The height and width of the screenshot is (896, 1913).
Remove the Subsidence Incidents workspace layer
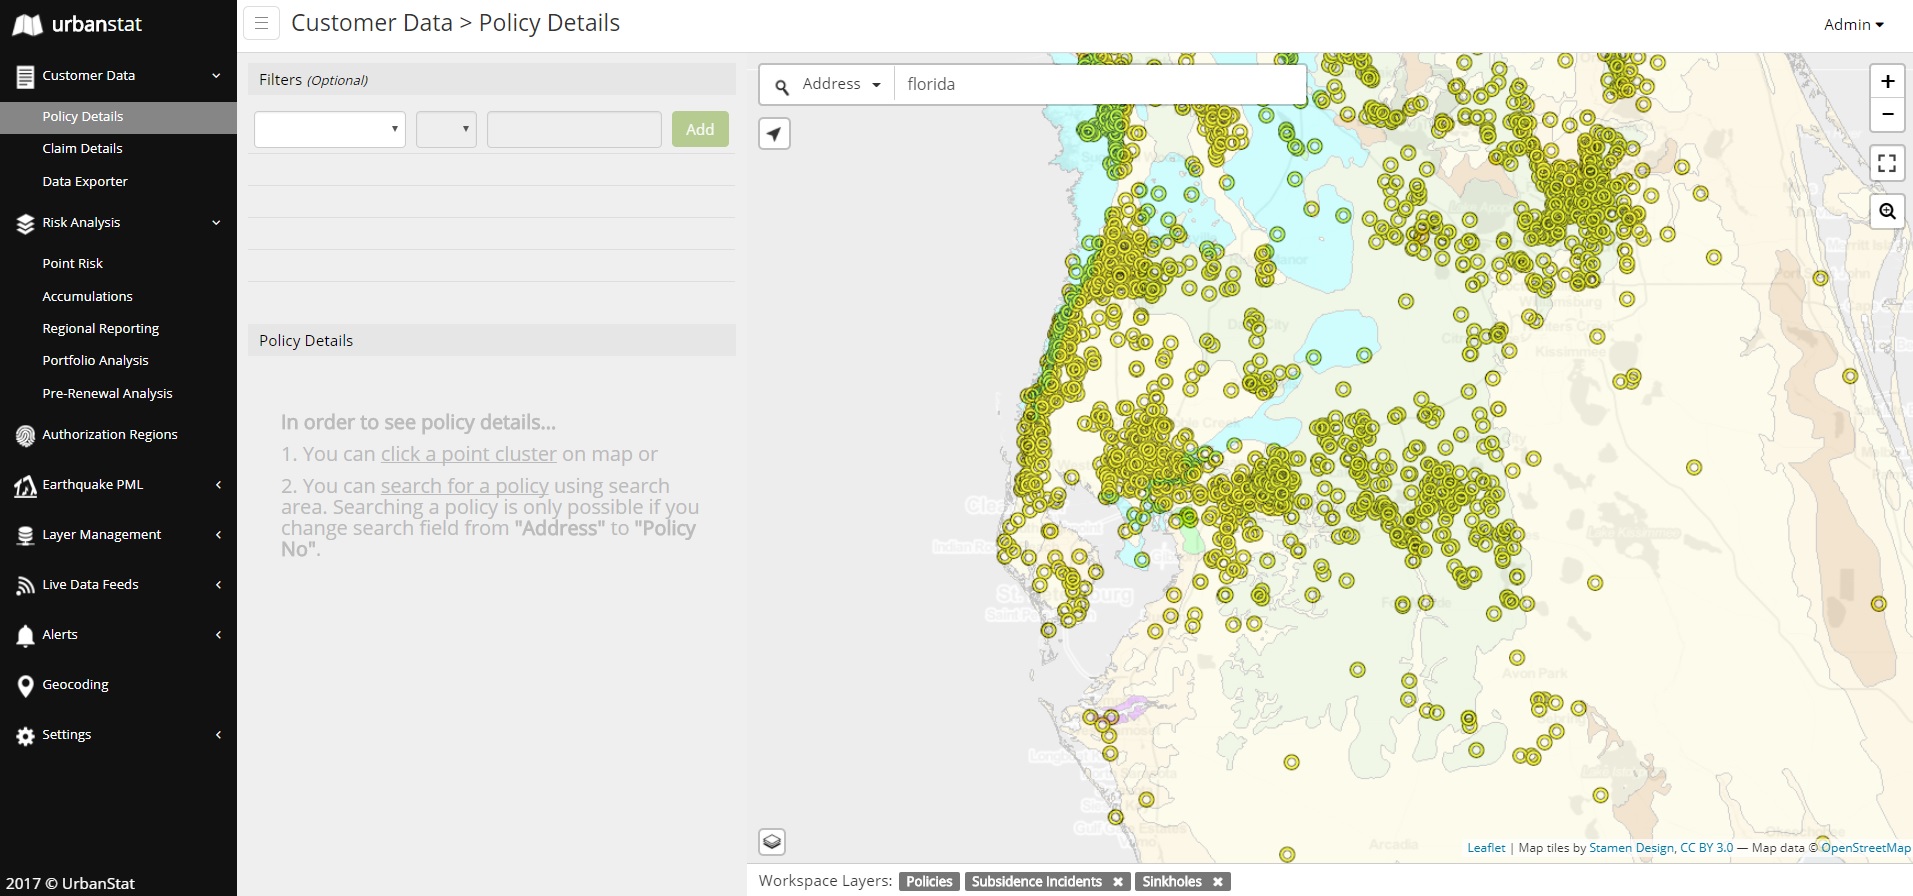1118,882
